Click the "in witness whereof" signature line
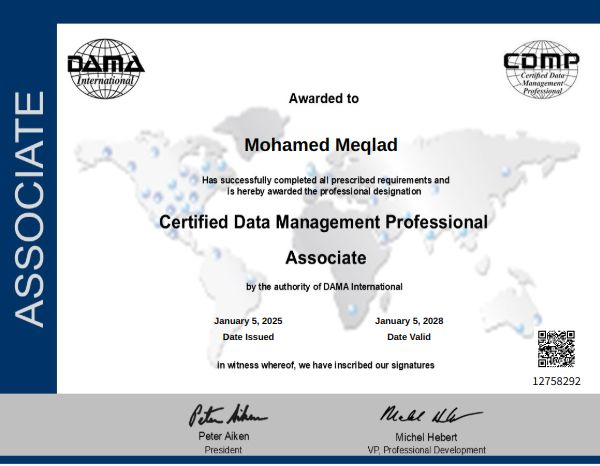The width and height of the screenshot is (600, 466). pyautogui.click(x=326, y=365)
